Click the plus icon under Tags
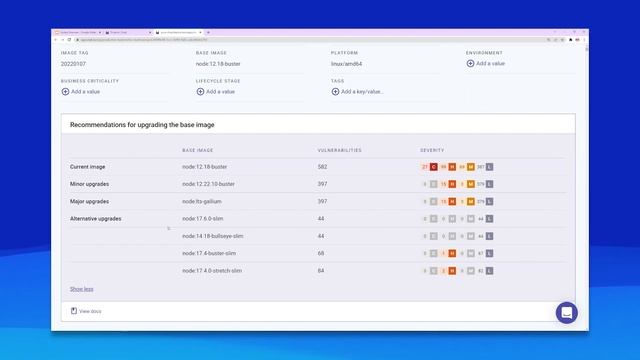 pyautogui.click(x=336, y=92)
